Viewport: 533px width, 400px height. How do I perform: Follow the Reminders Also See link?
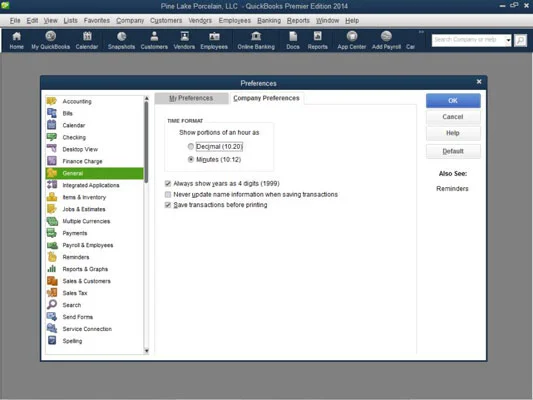(452, 189)
